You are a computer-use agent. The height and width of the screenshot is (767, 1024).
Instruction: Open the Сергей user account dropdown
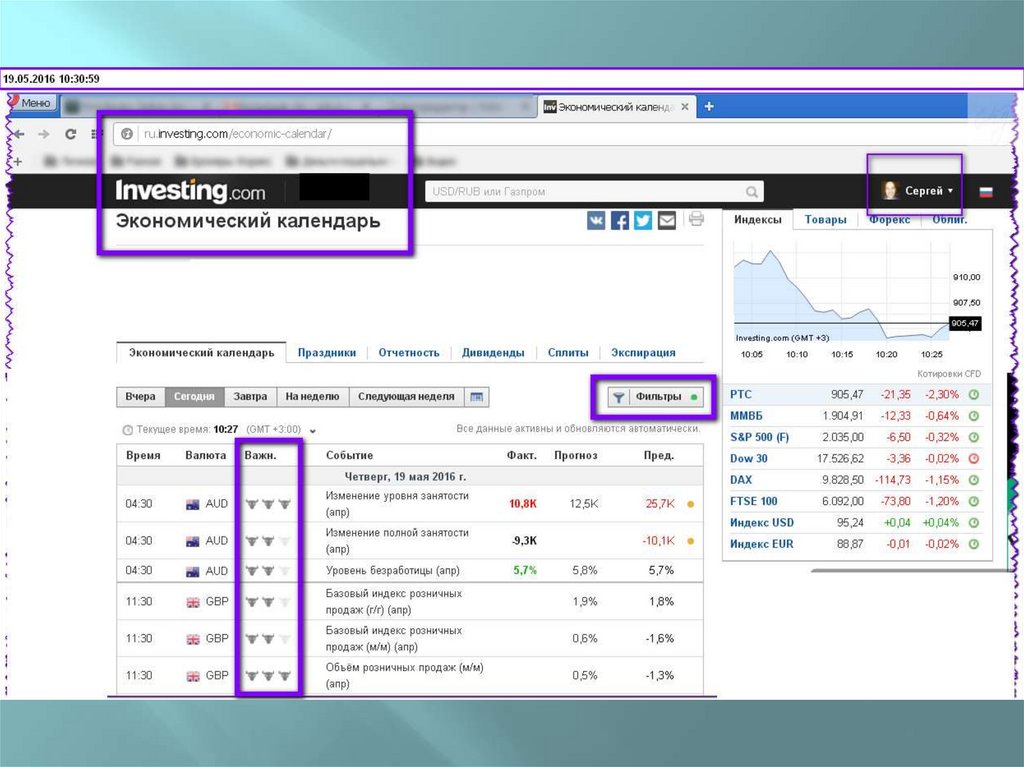(x=918, y=191)
